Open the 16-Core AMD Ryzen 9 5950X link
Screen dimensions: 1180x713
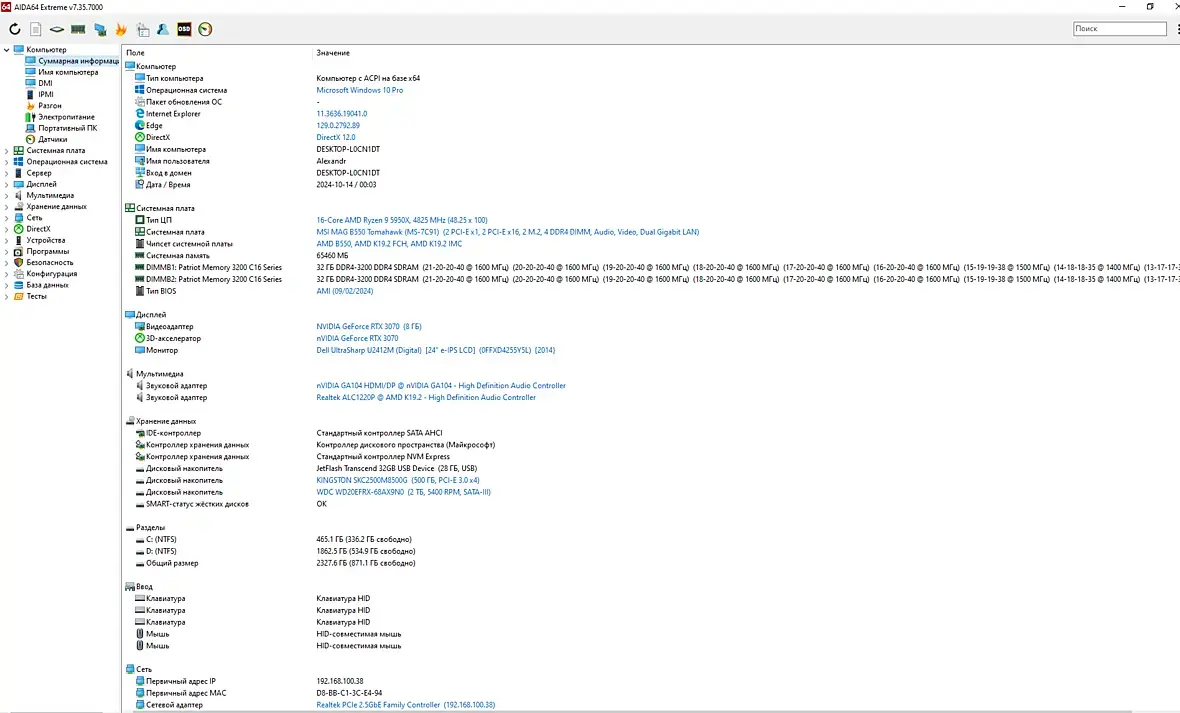point(402,220)
